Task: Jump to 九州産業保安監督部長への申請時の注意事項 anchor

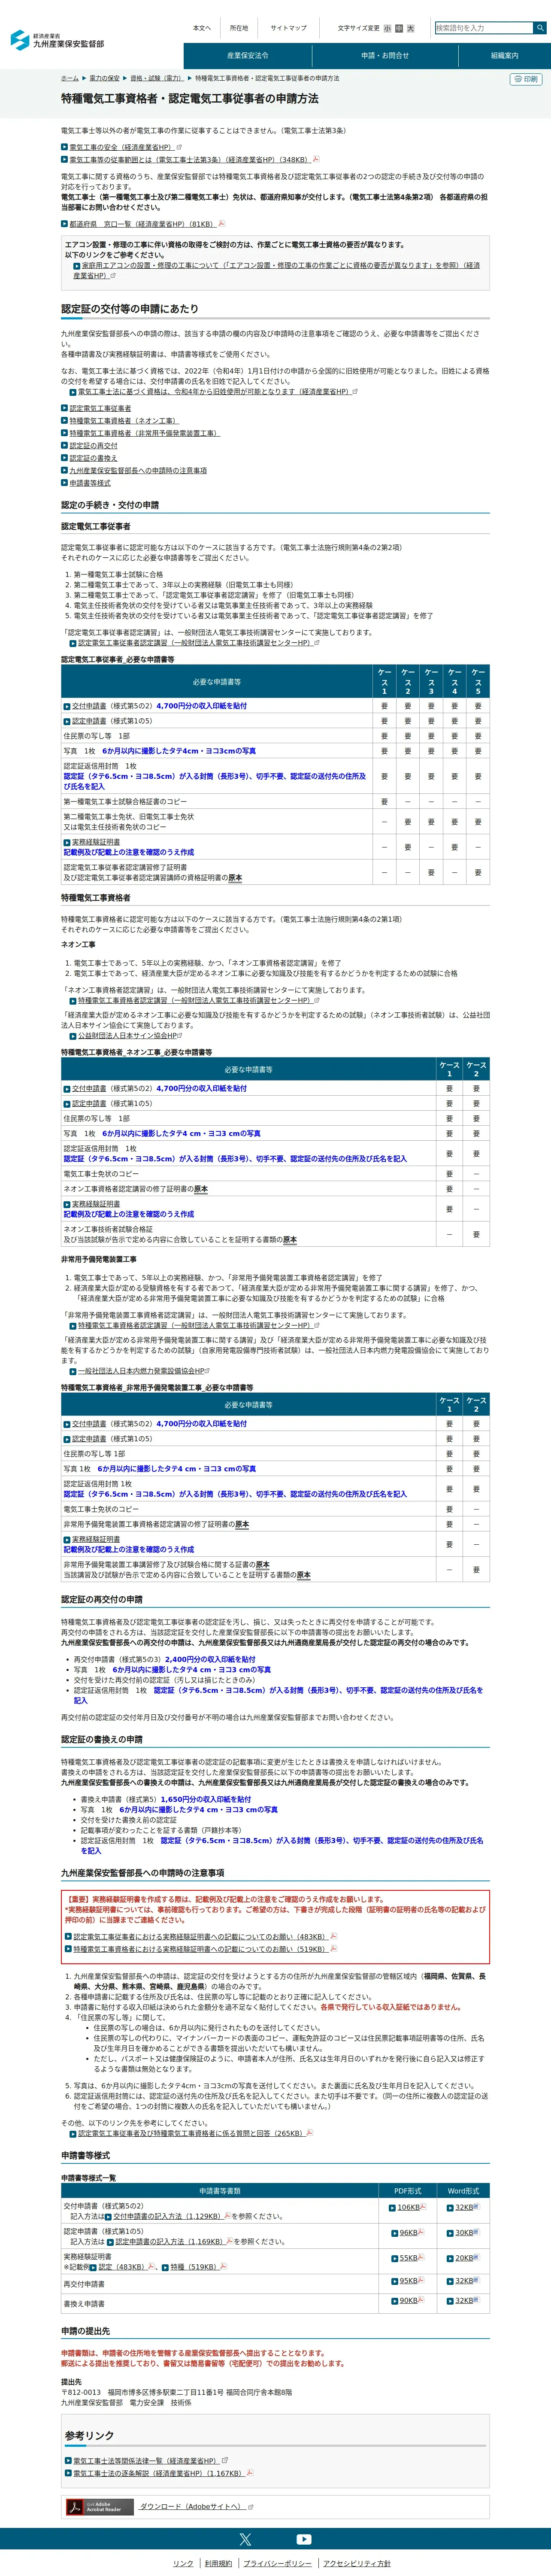Action: [138, 470]
